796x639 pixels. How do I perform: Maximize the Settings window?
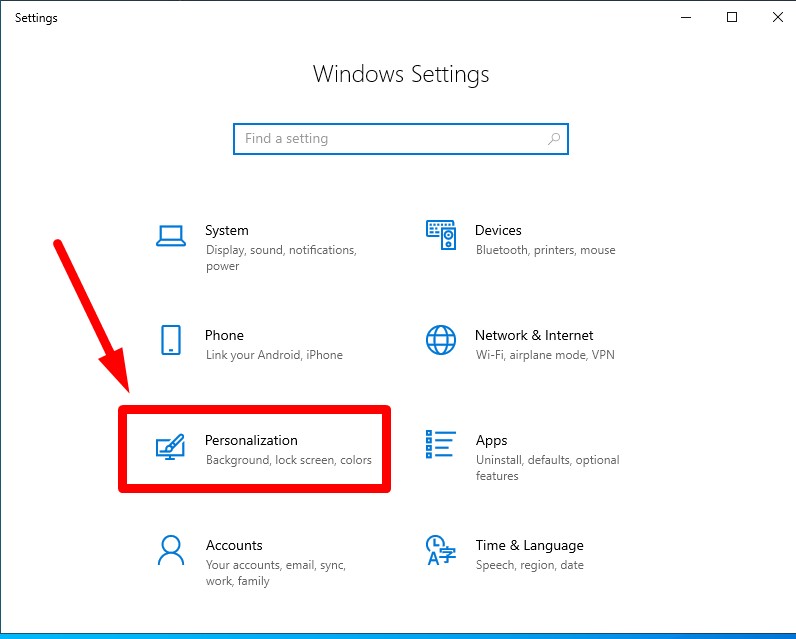click(732, 18)
